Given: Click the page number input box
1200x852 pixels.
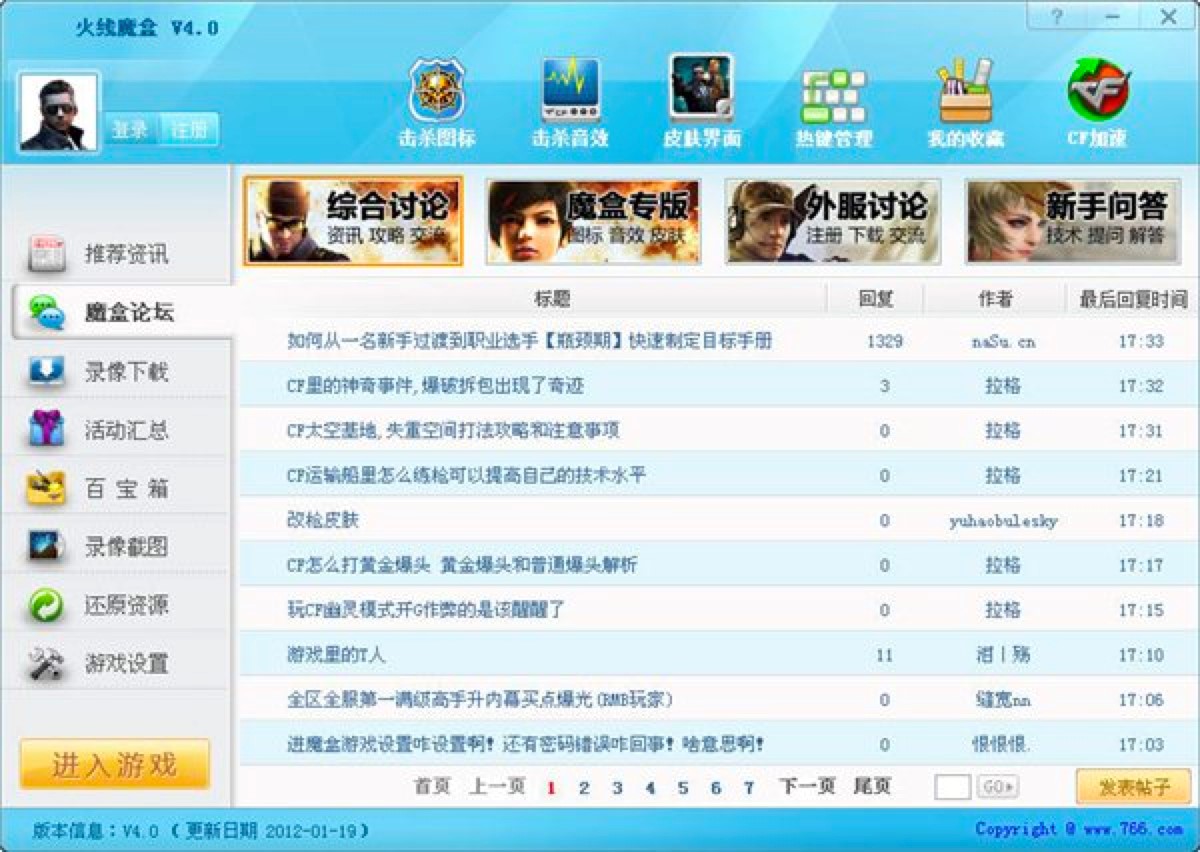Looking at the screenshot, I should pos(952,787).
